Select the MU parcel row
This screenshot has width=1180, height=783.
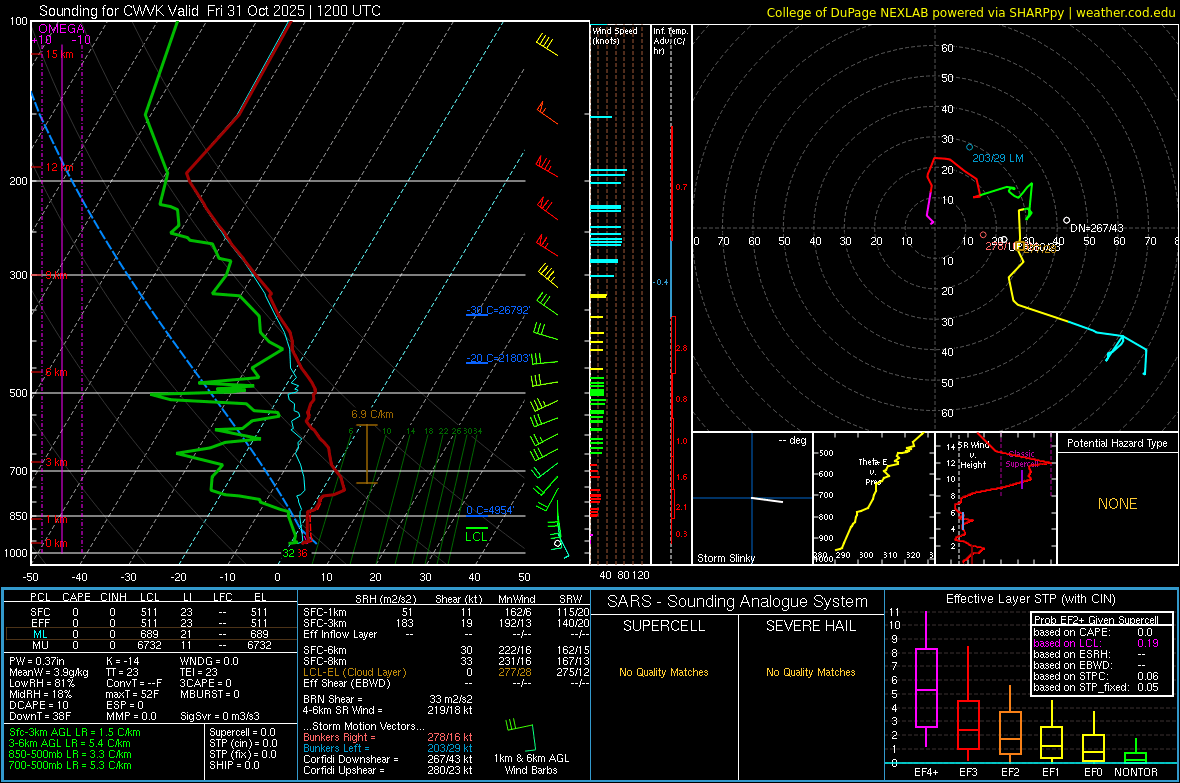tap(151, 645)
